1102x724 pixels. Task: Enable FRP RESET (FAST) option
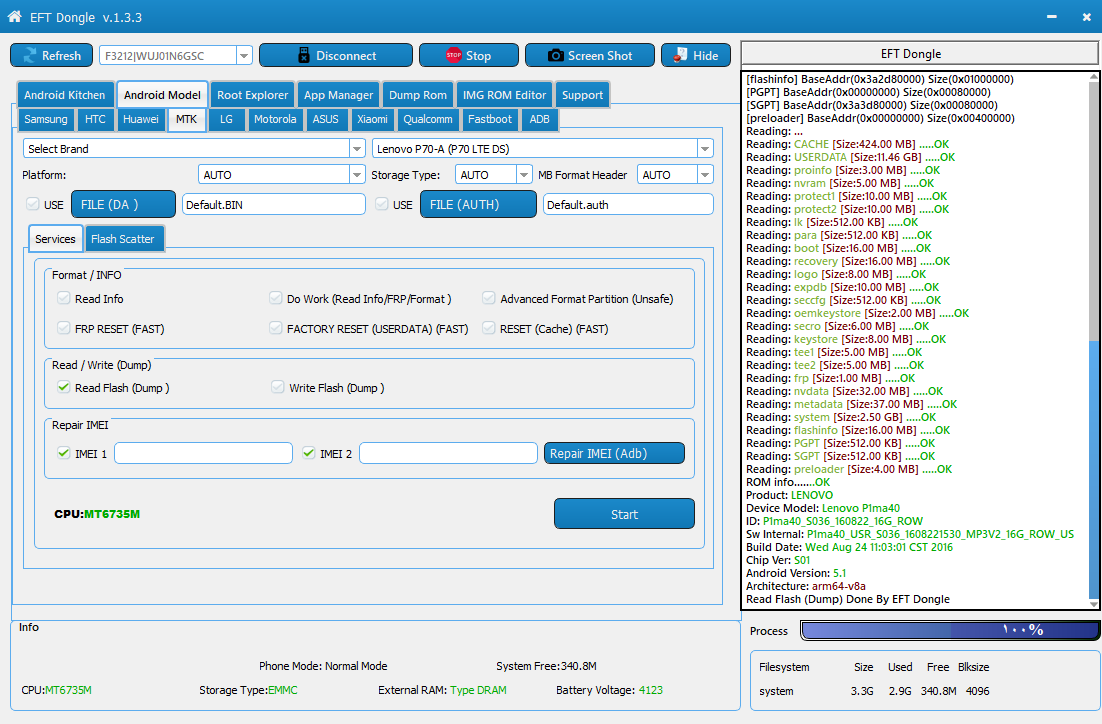64,328
